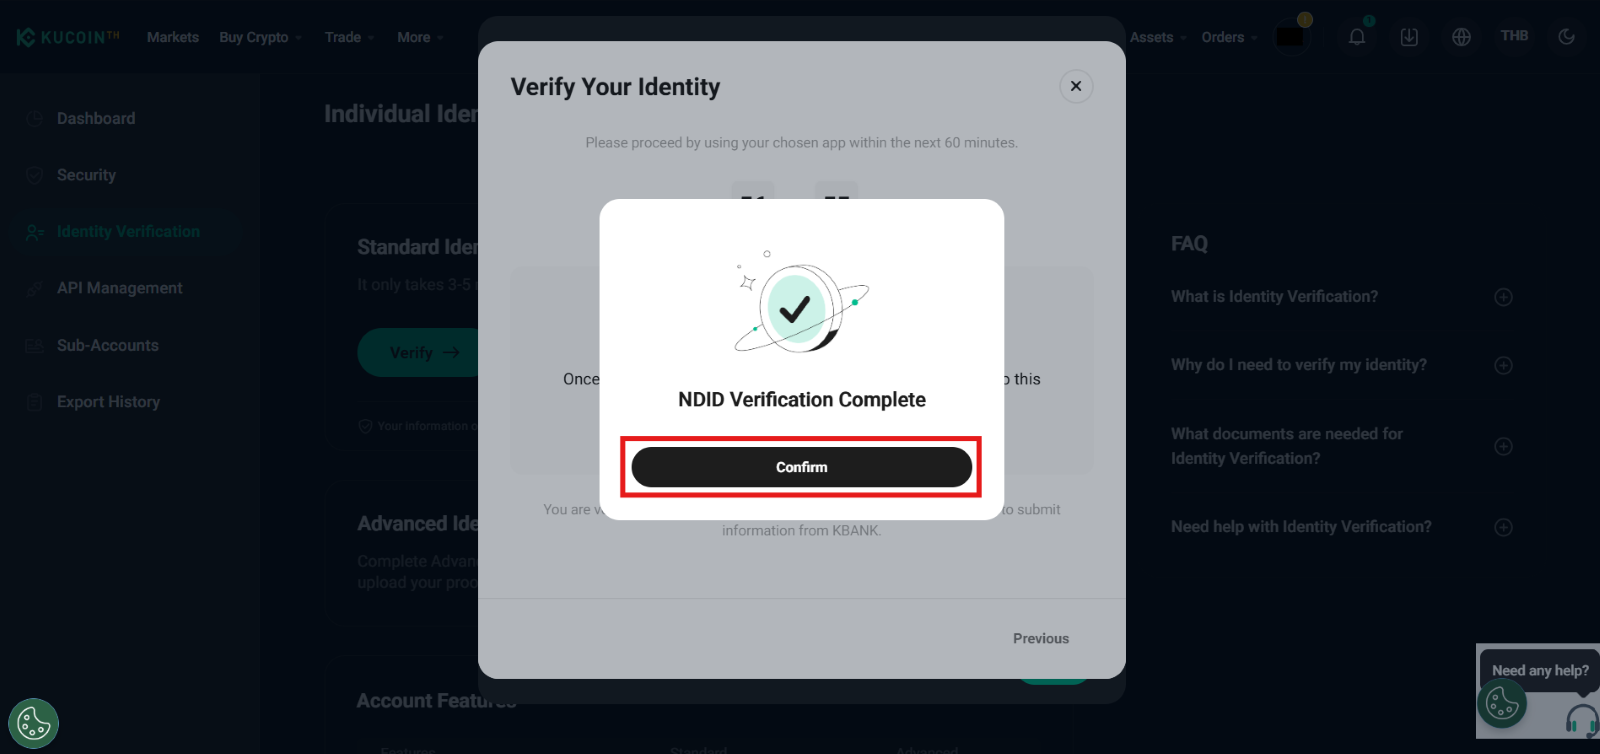
Task: Click the Previous link
Action: [1039, 638]
